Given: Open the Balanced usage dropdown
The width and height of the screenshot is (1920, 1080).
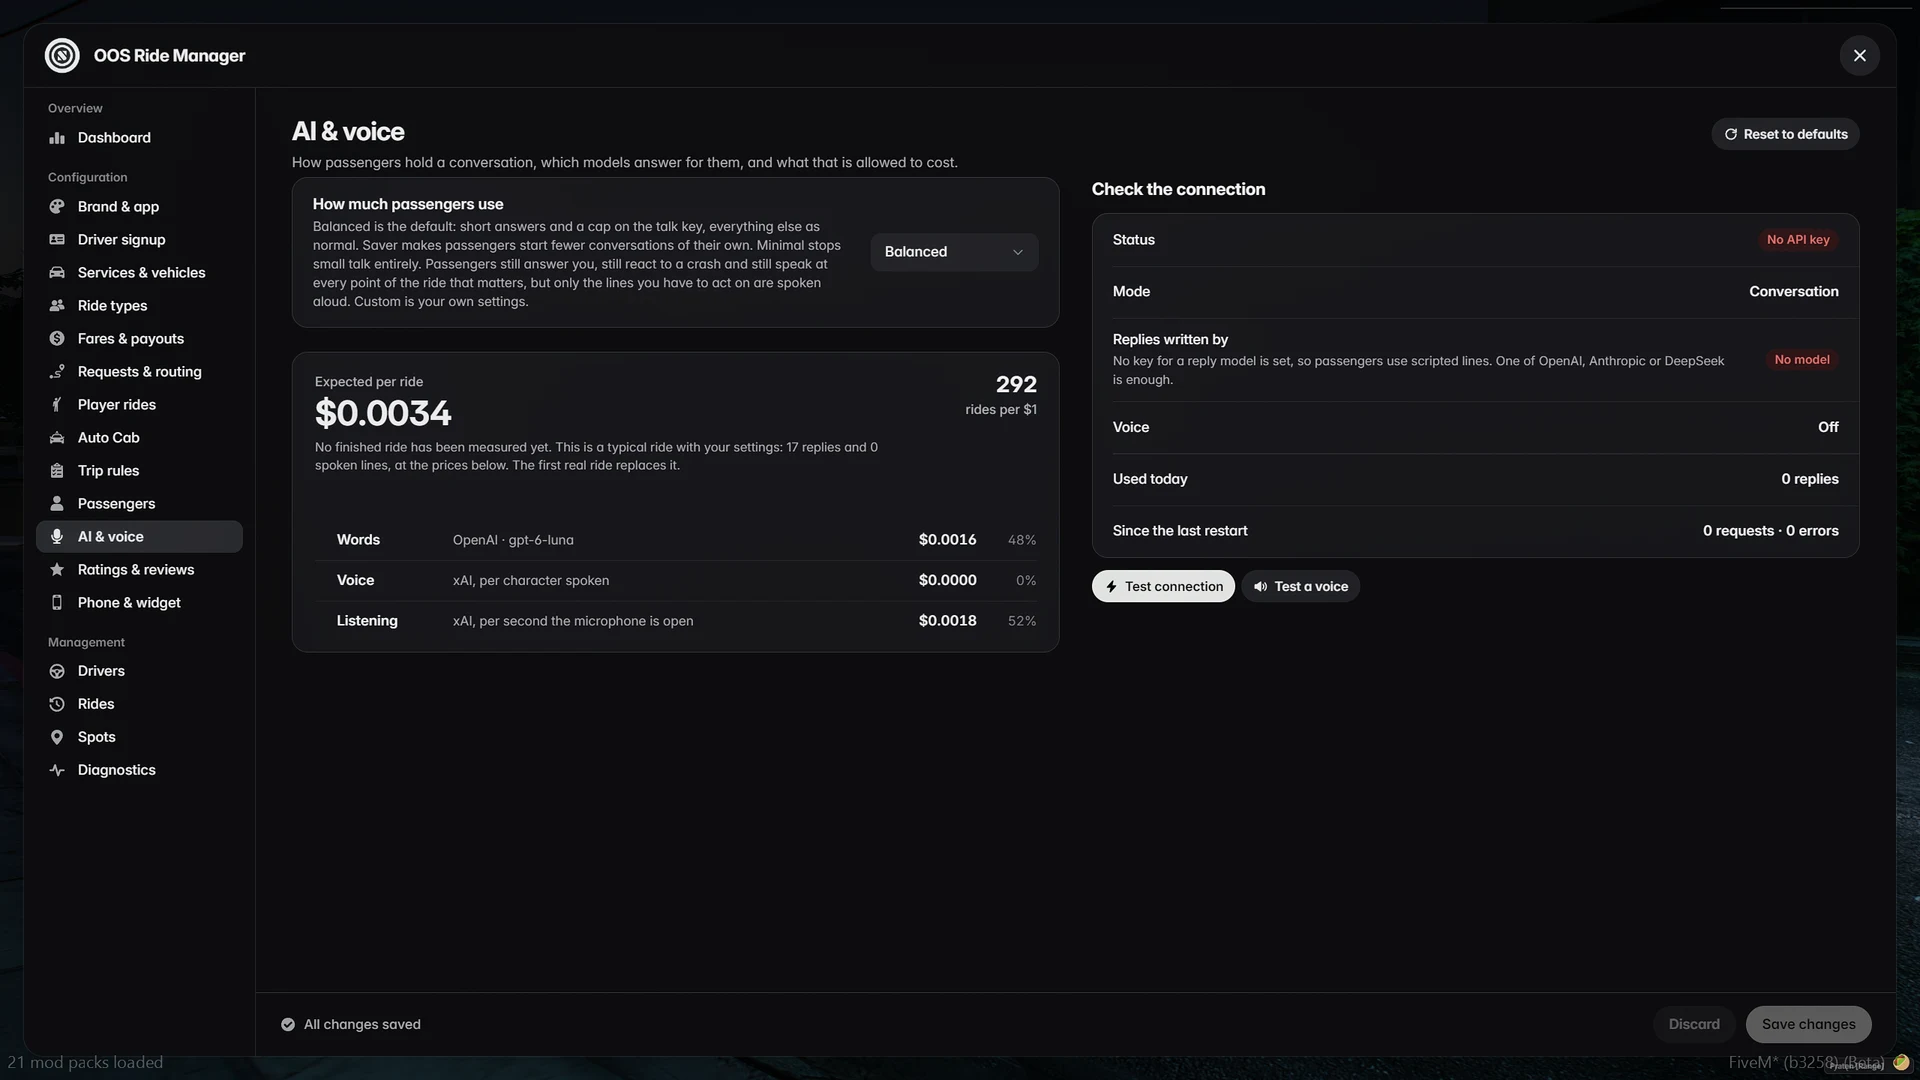Looking at the screenshot, I should coord(954,252).
